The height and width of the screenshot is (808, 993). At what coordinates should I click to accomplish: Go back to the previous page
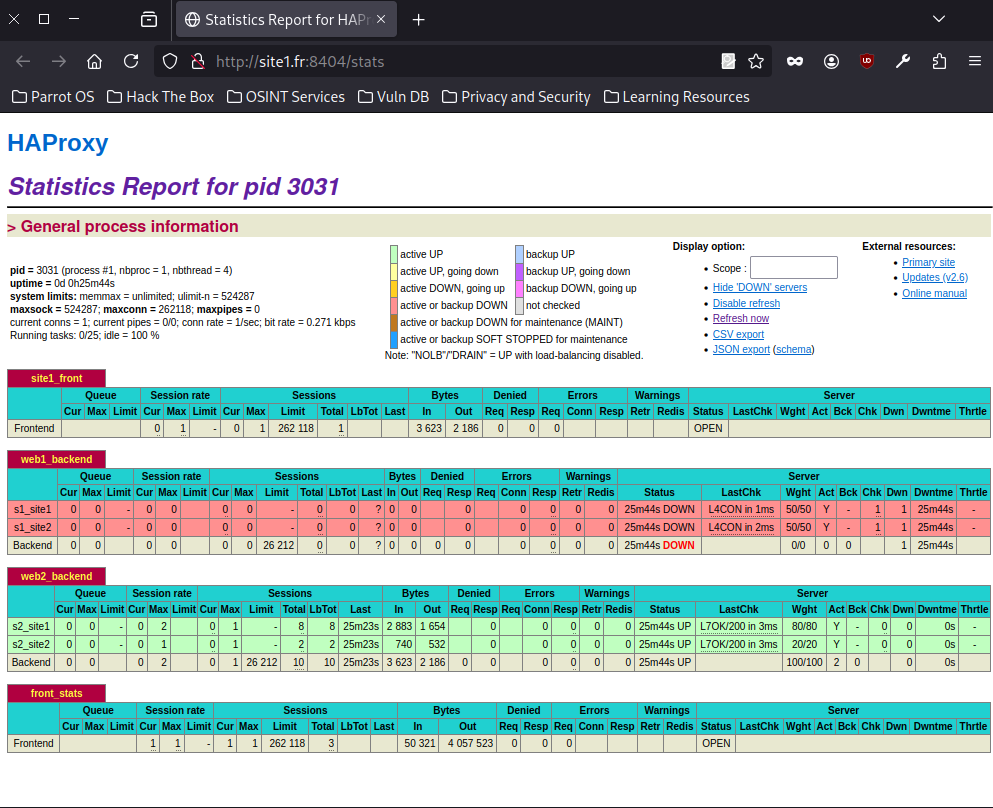23,61
